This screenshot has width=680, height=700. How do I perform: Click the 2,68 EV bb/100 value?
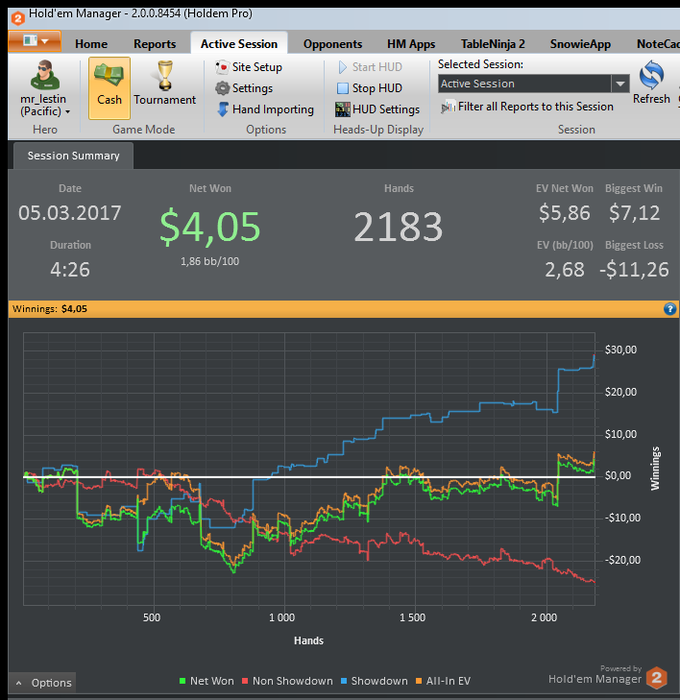point(564,270)
